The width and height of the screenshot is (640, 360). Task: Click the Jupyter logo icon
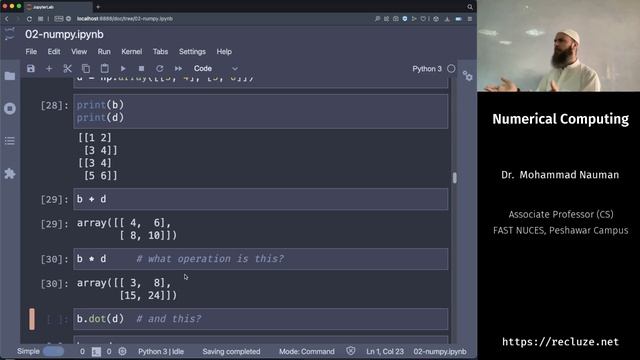pyautogui.click(x=10, y=34)
